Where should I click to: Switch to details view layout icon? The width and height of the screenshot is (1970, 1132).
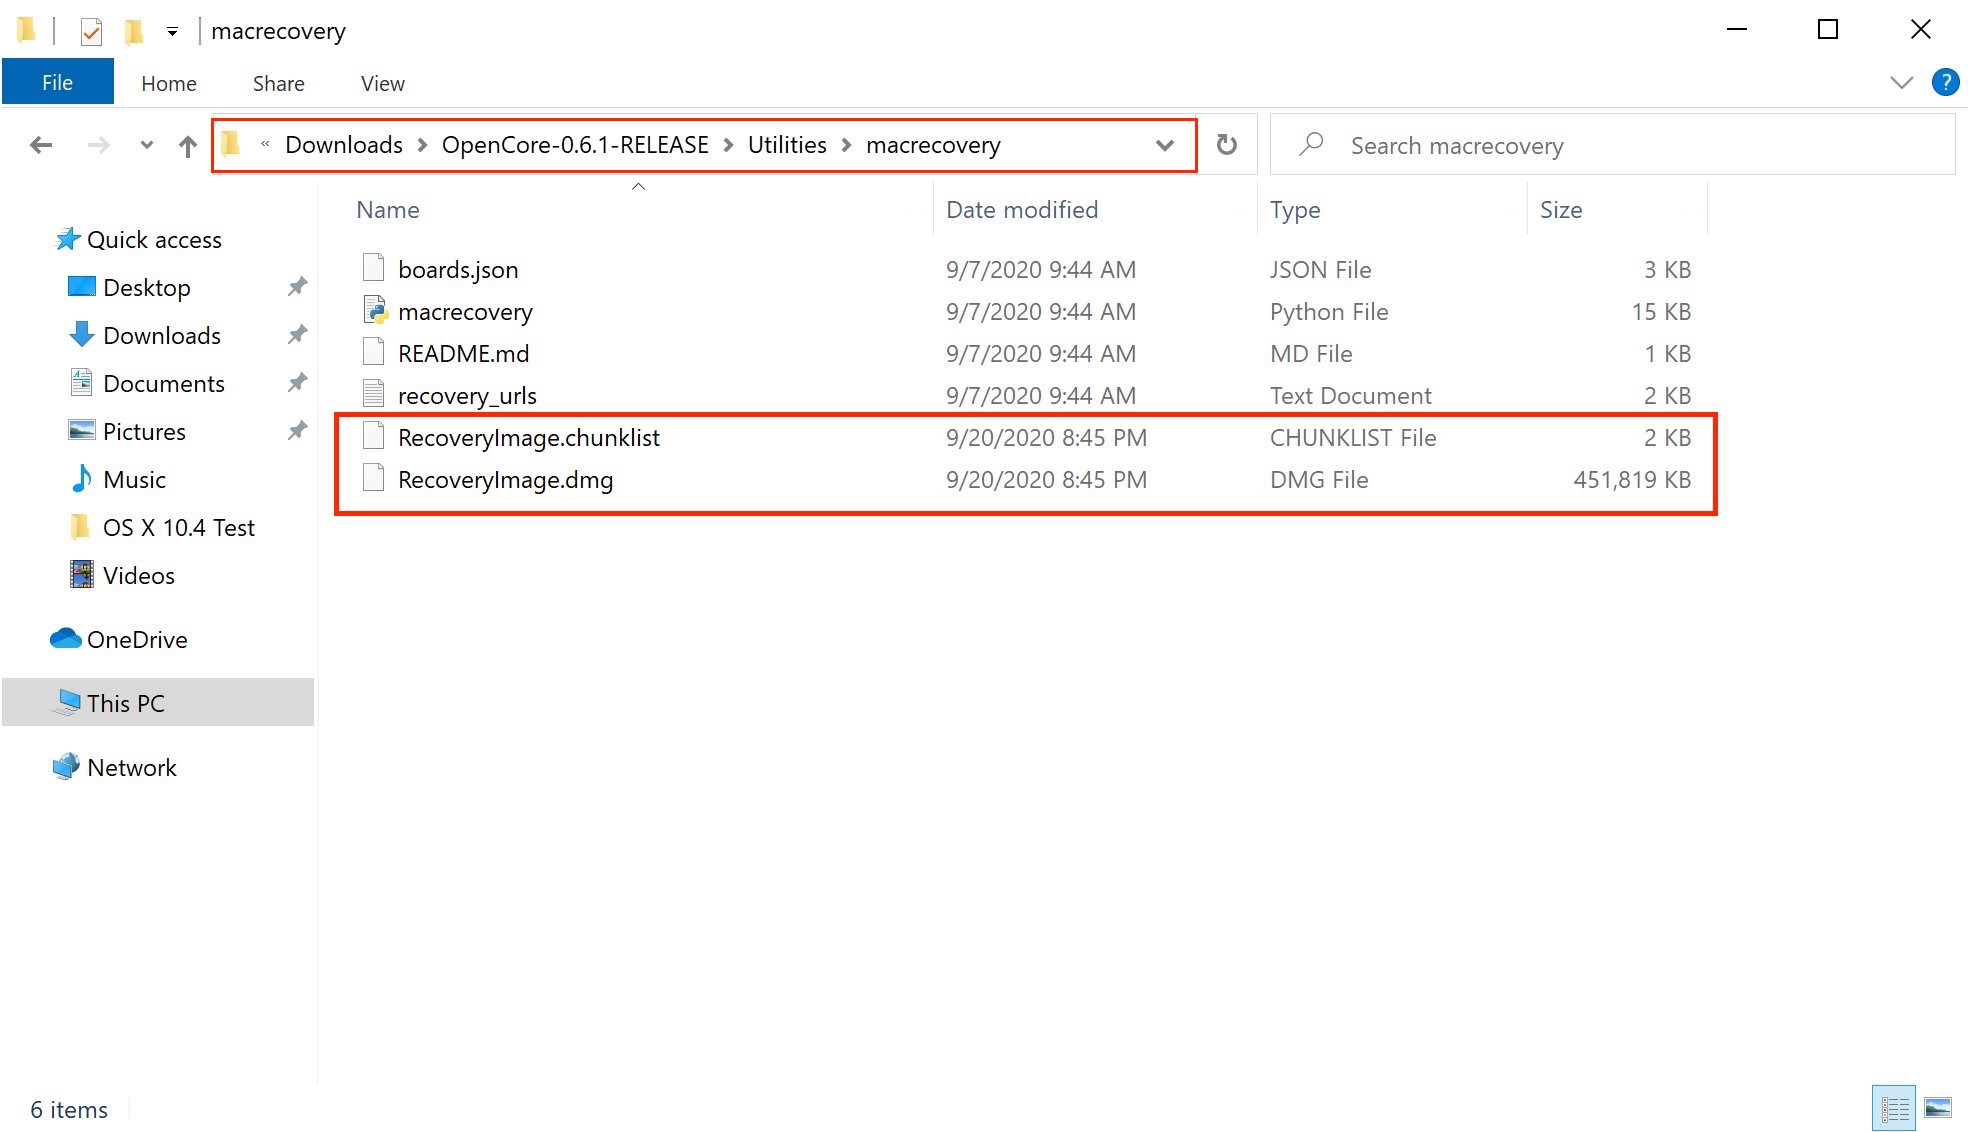click(x=1894, y=1108)
